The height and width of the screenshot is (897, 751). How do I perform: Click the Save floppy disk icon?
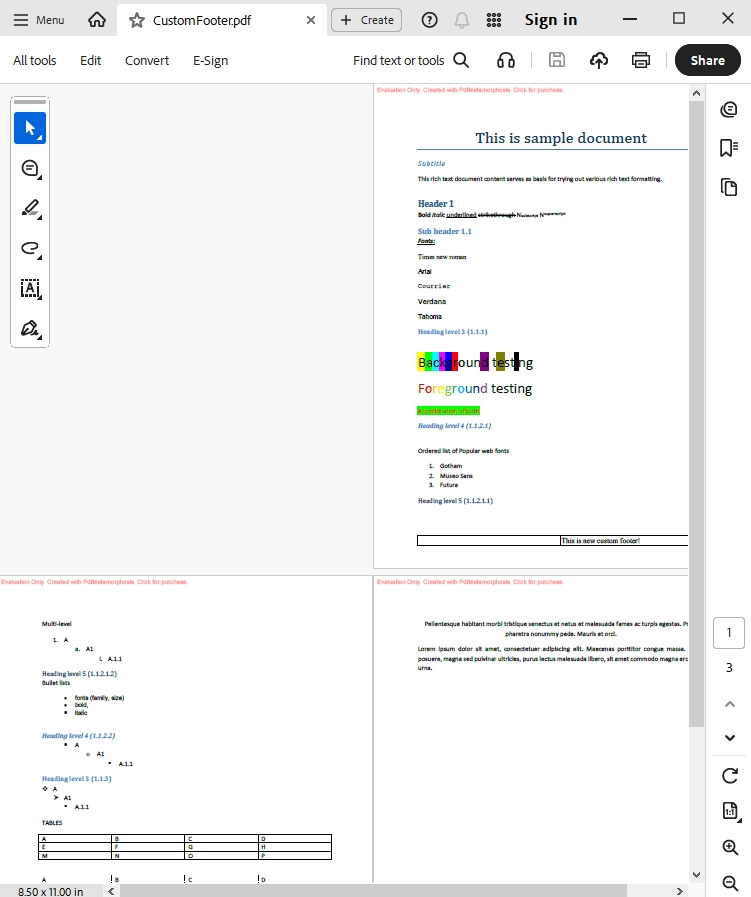point(557,60)
